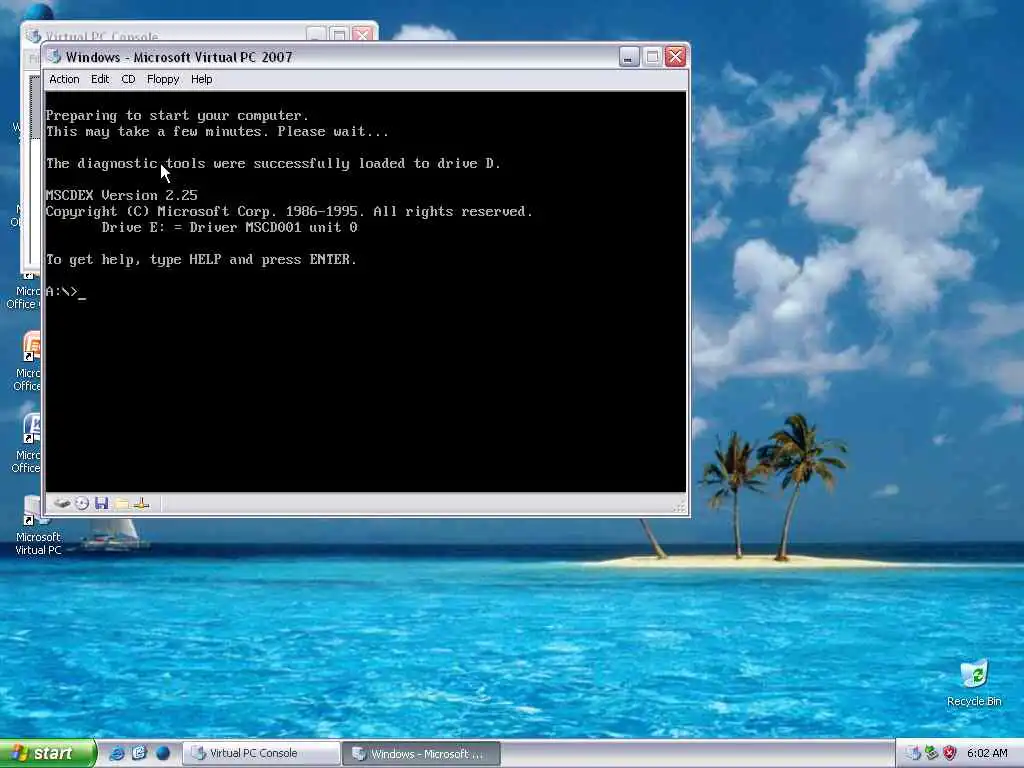Click the 6:02 AM system clock
The height and width of the screenshot is (768, 1024).
987,754
